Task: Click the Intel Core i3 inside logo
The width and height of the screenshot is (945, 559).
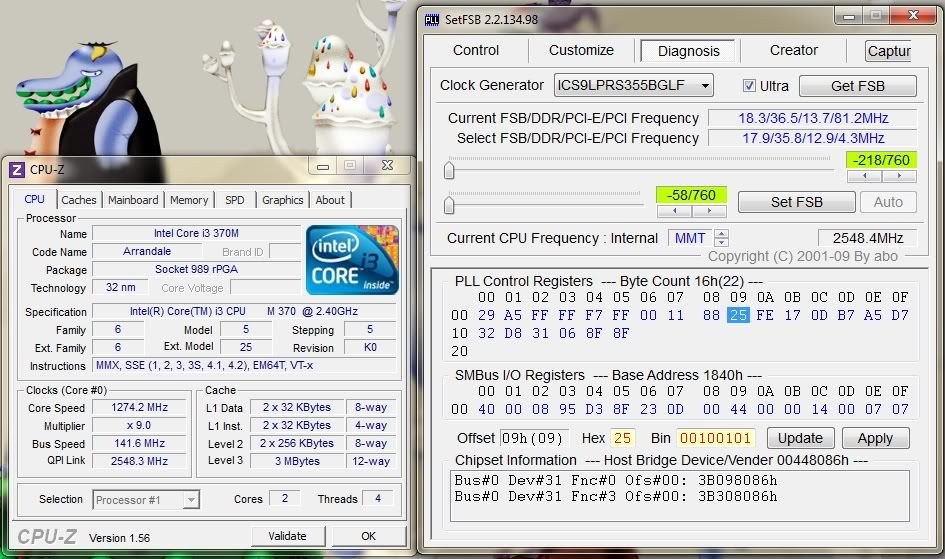Action: [x=352, y=260]
